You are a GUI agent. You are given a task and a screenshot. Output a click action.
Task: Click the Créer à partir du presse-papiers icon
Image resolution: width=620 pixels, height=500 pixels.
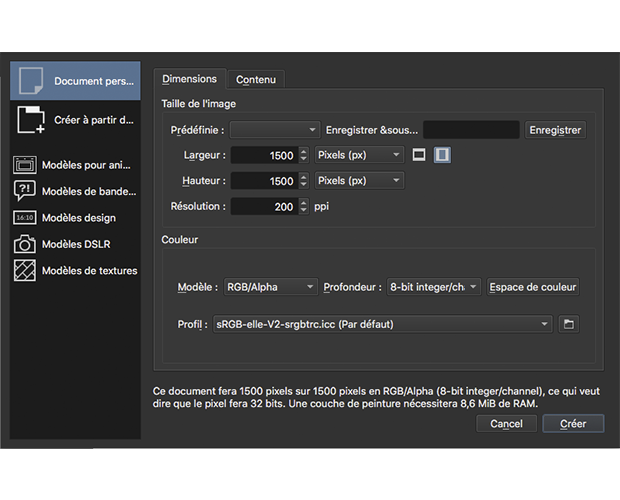[31, 119]
